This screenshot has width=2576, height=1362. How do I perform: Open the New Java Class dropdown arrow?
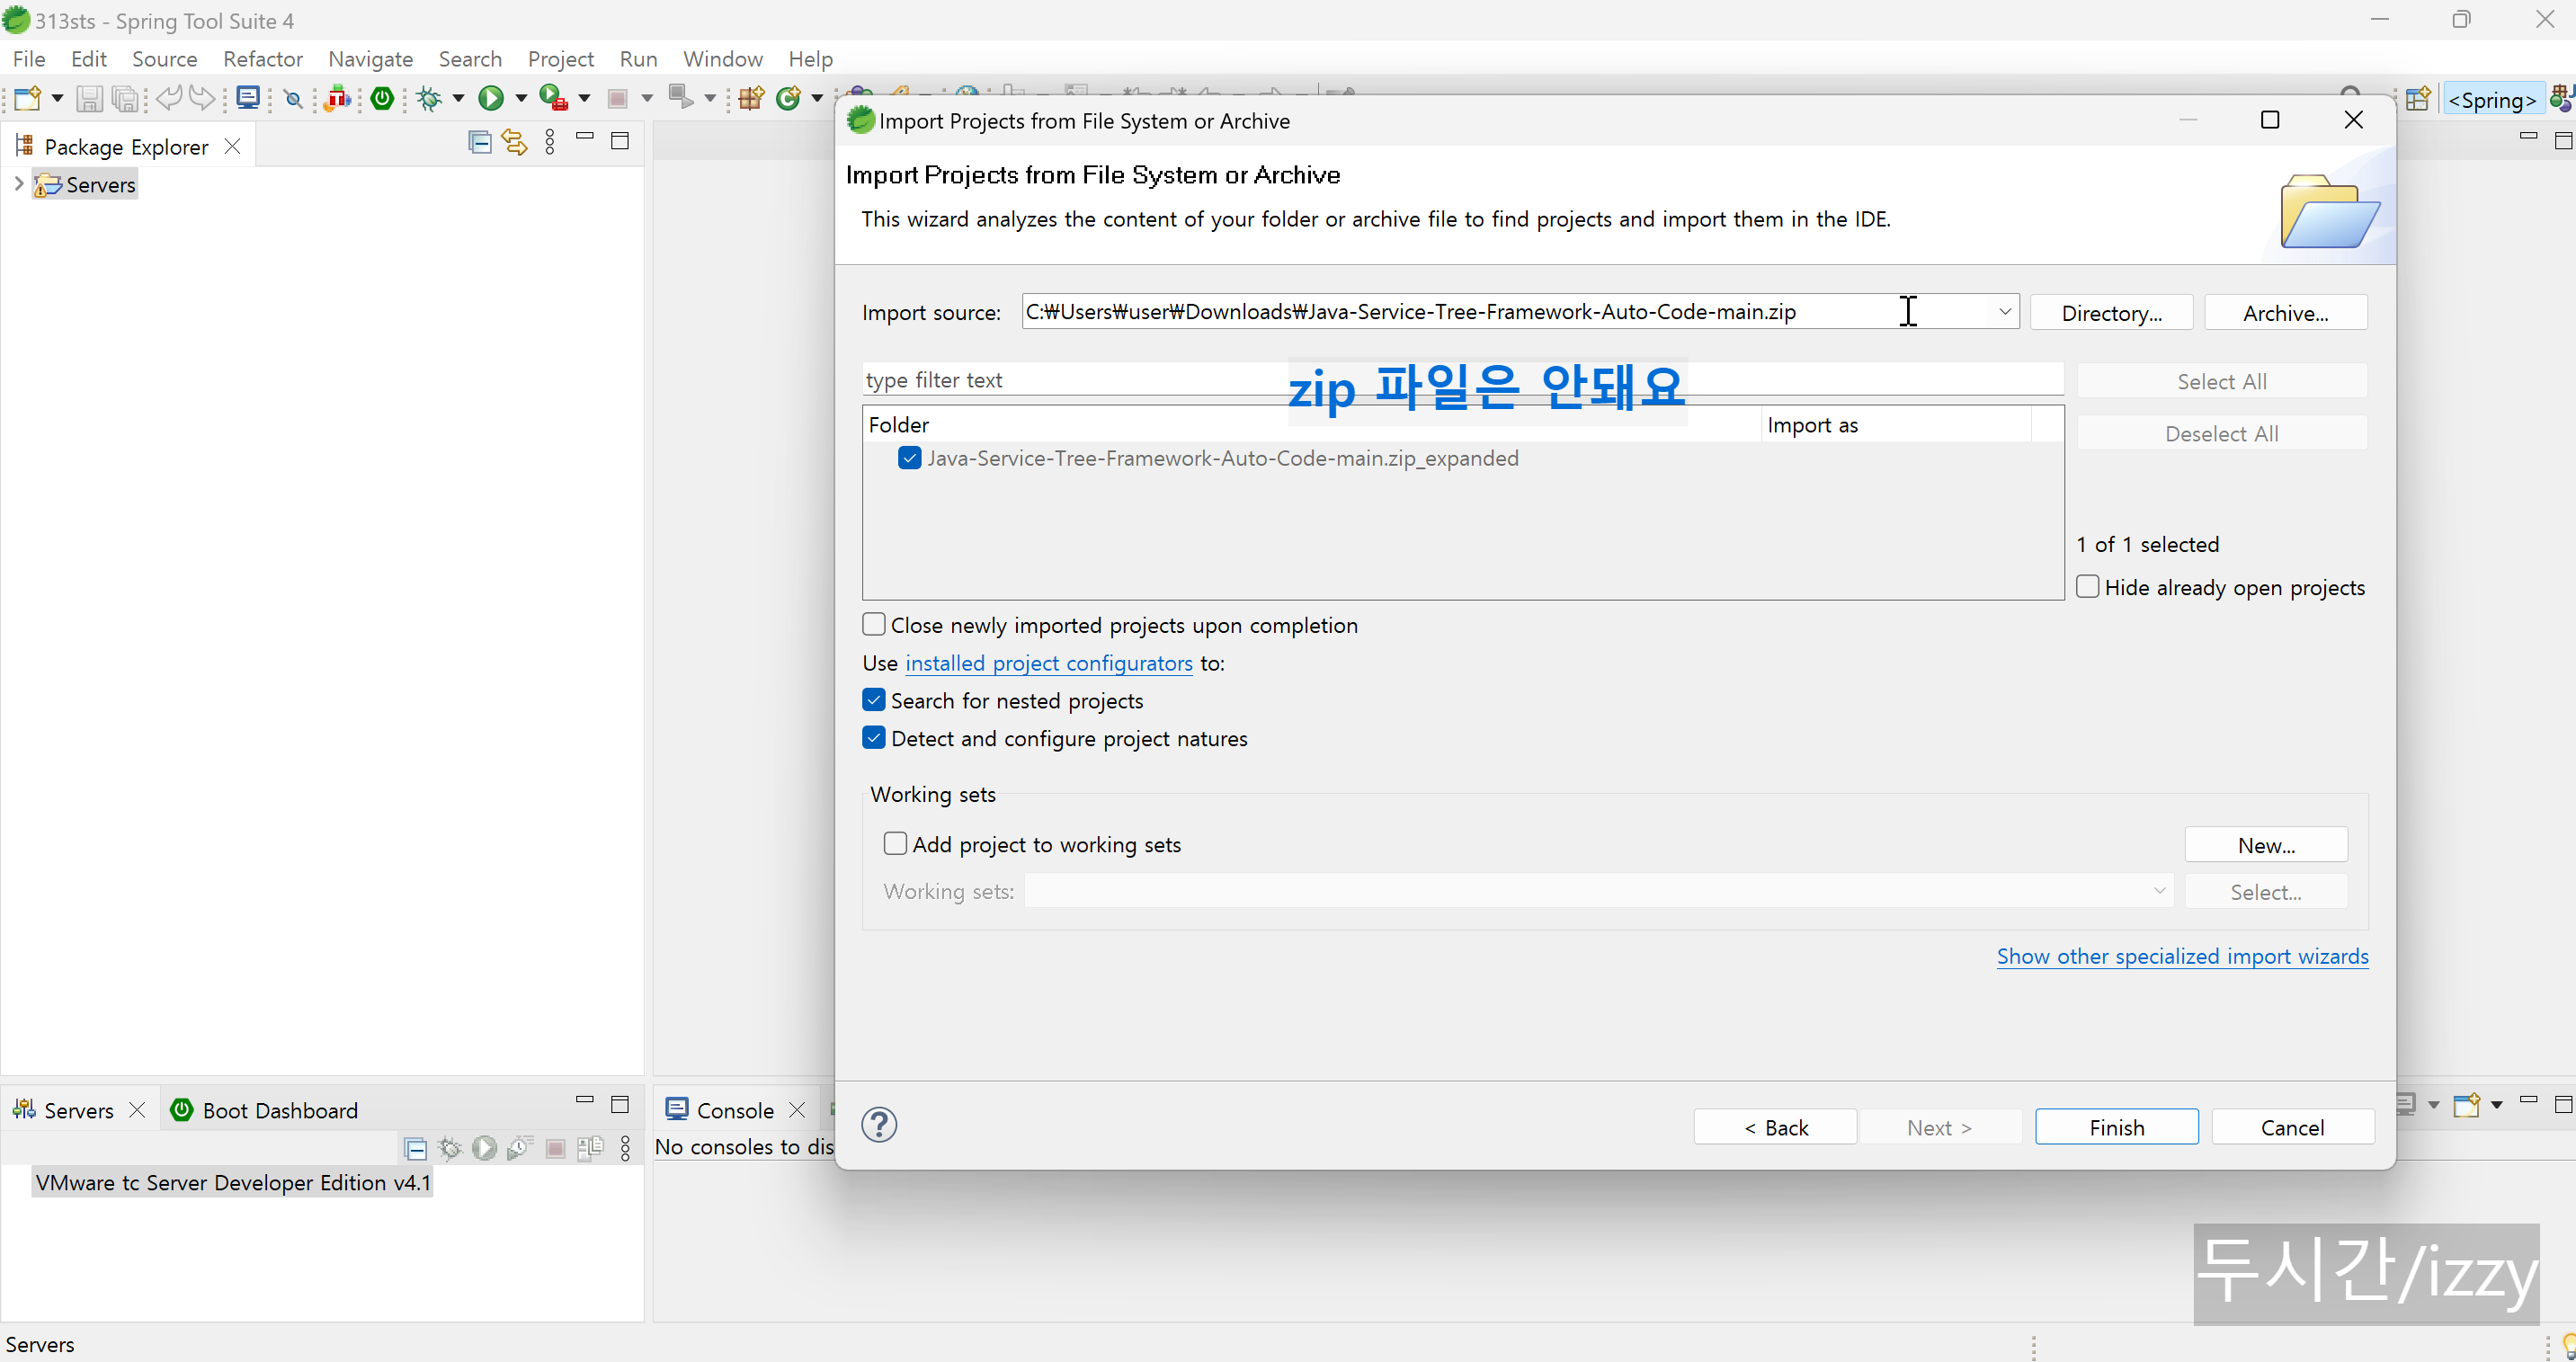coord(816,98)
